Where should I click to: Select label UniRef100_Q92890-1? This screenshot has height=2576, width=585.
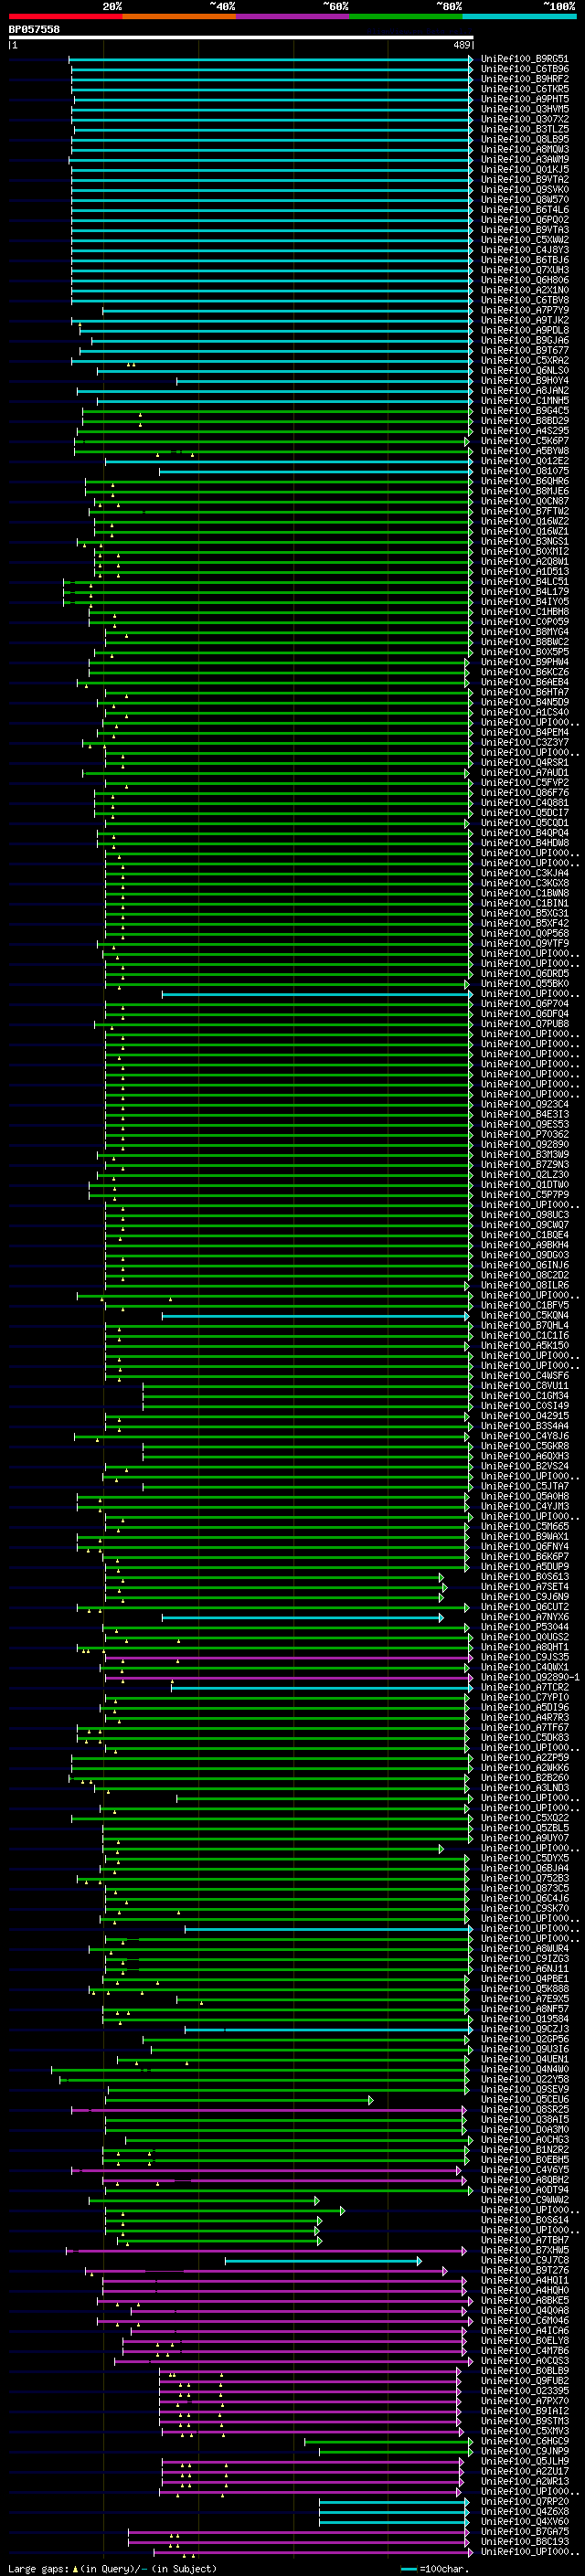point(530,1678)
